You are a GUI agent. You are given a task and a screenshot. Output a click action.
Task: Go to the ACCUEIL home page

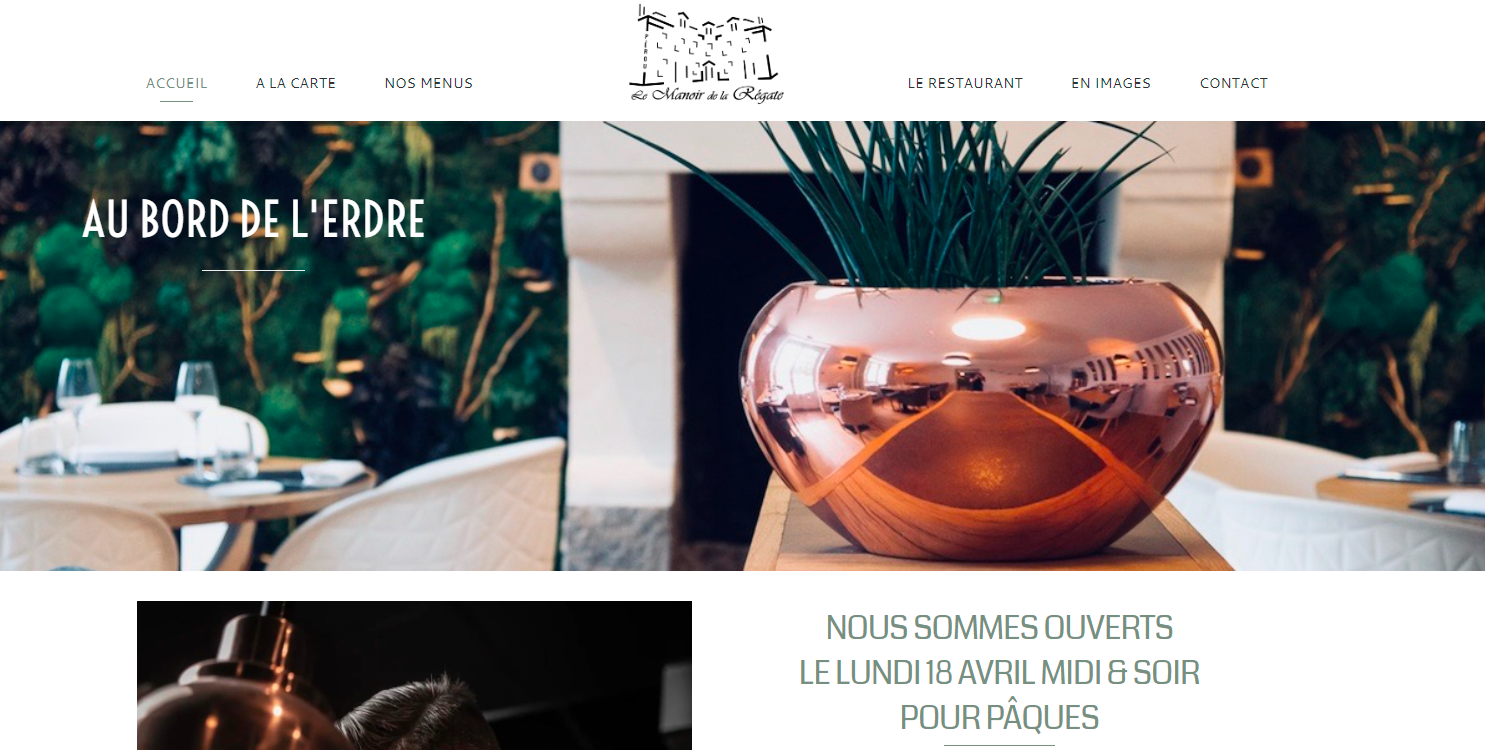tap(177, 83)
